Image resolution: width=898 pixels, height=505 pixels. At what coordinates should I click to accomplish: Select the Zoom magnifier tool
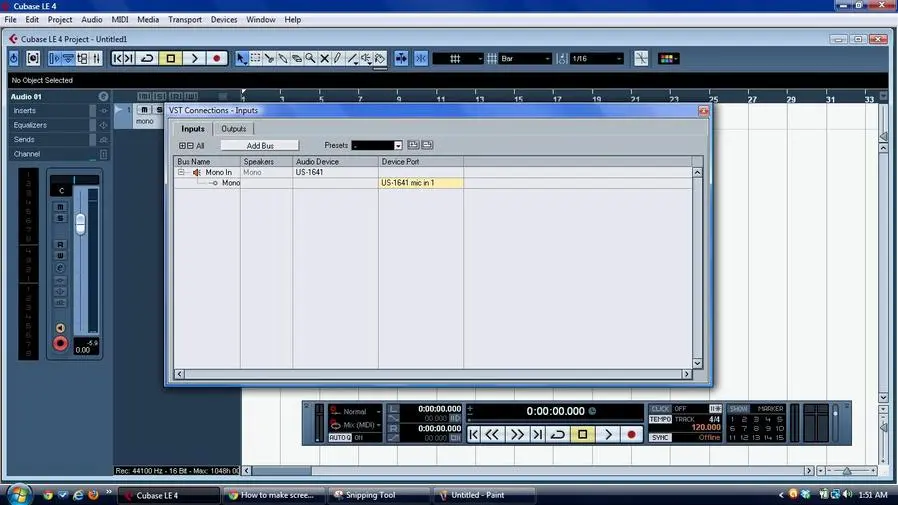[x=310, y=58]
